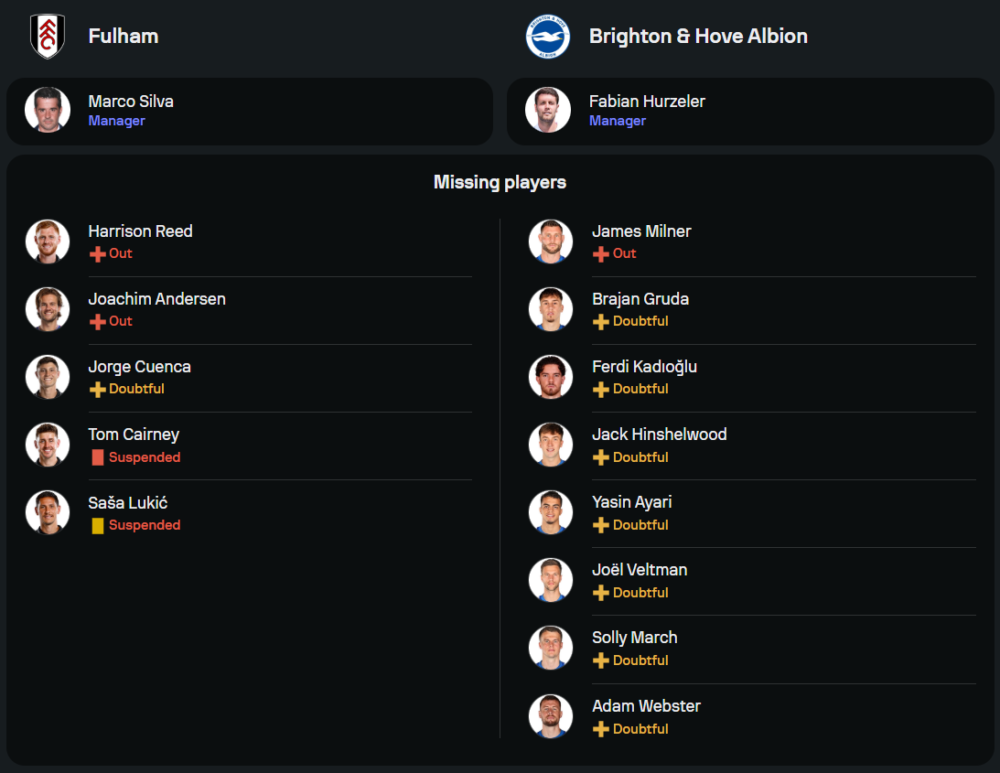The image size is (1000, 773).
Task: Open the Fulham team name link
Action: (123, 36)
